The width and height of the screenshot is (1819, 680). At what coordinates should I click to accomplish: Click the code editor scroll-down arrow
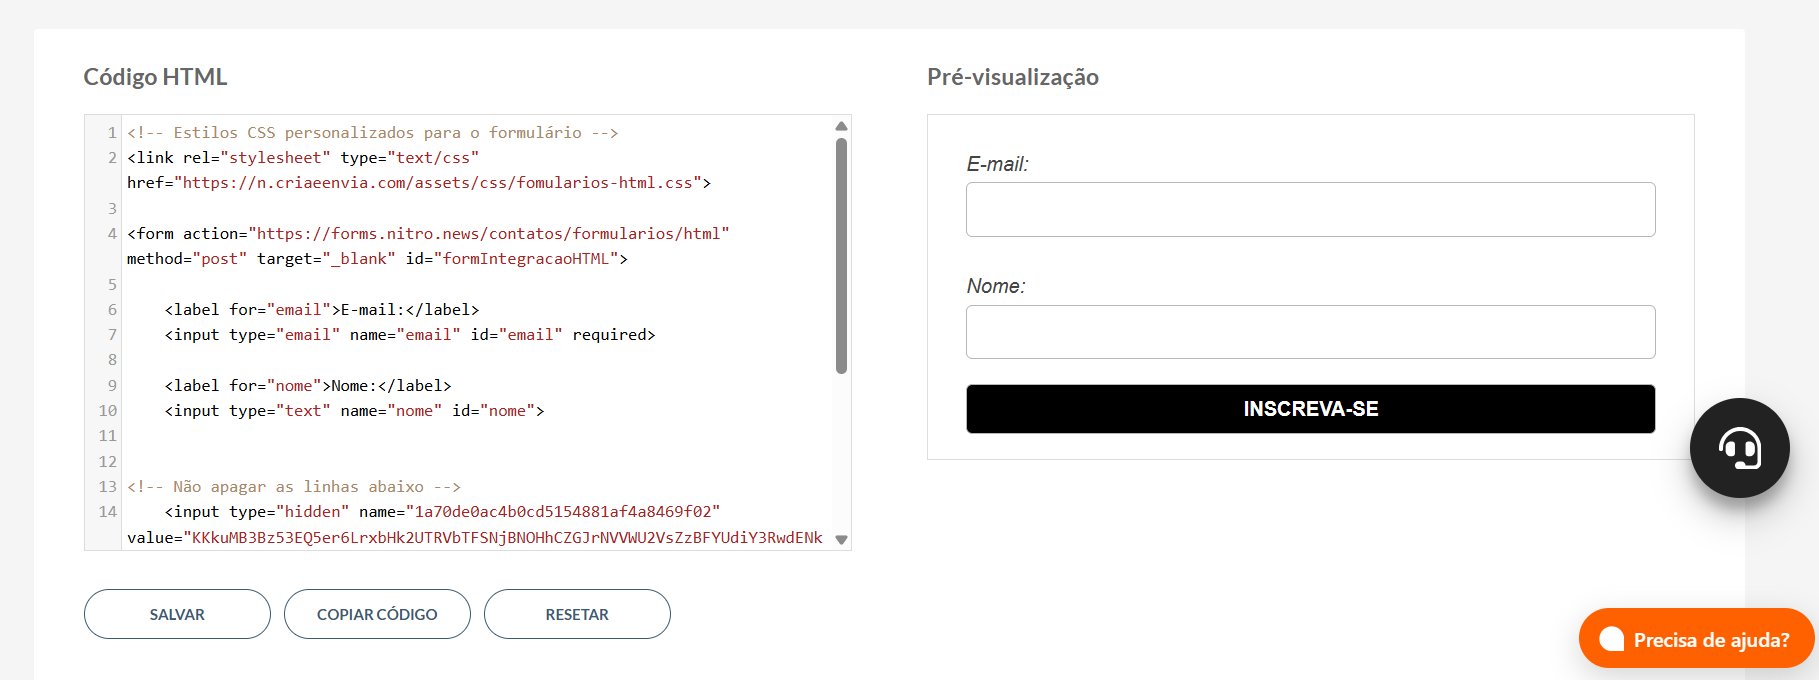pos(841,539)
